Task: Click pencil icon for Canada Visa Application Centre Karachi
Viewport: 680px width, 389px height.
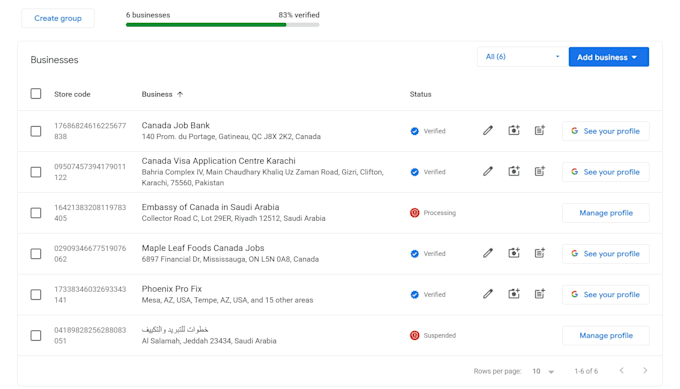Action: click(488, 171)
